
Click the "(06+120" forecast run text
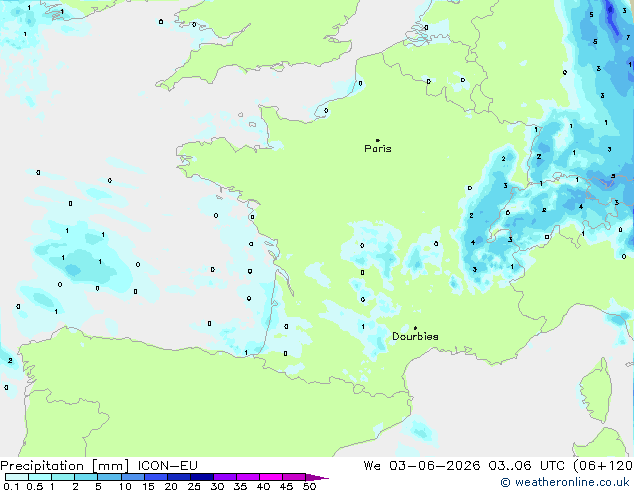point(602,466)
